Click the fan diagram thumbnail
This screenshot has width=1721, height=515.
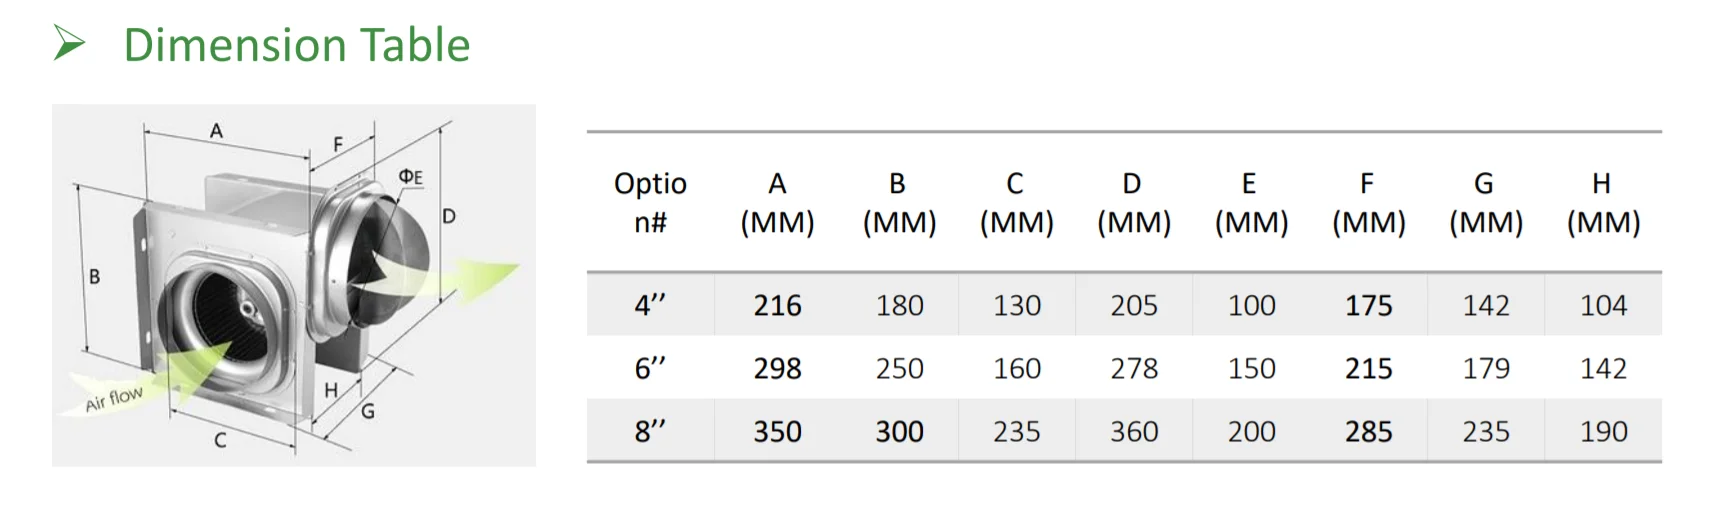(x=294, y=285)
